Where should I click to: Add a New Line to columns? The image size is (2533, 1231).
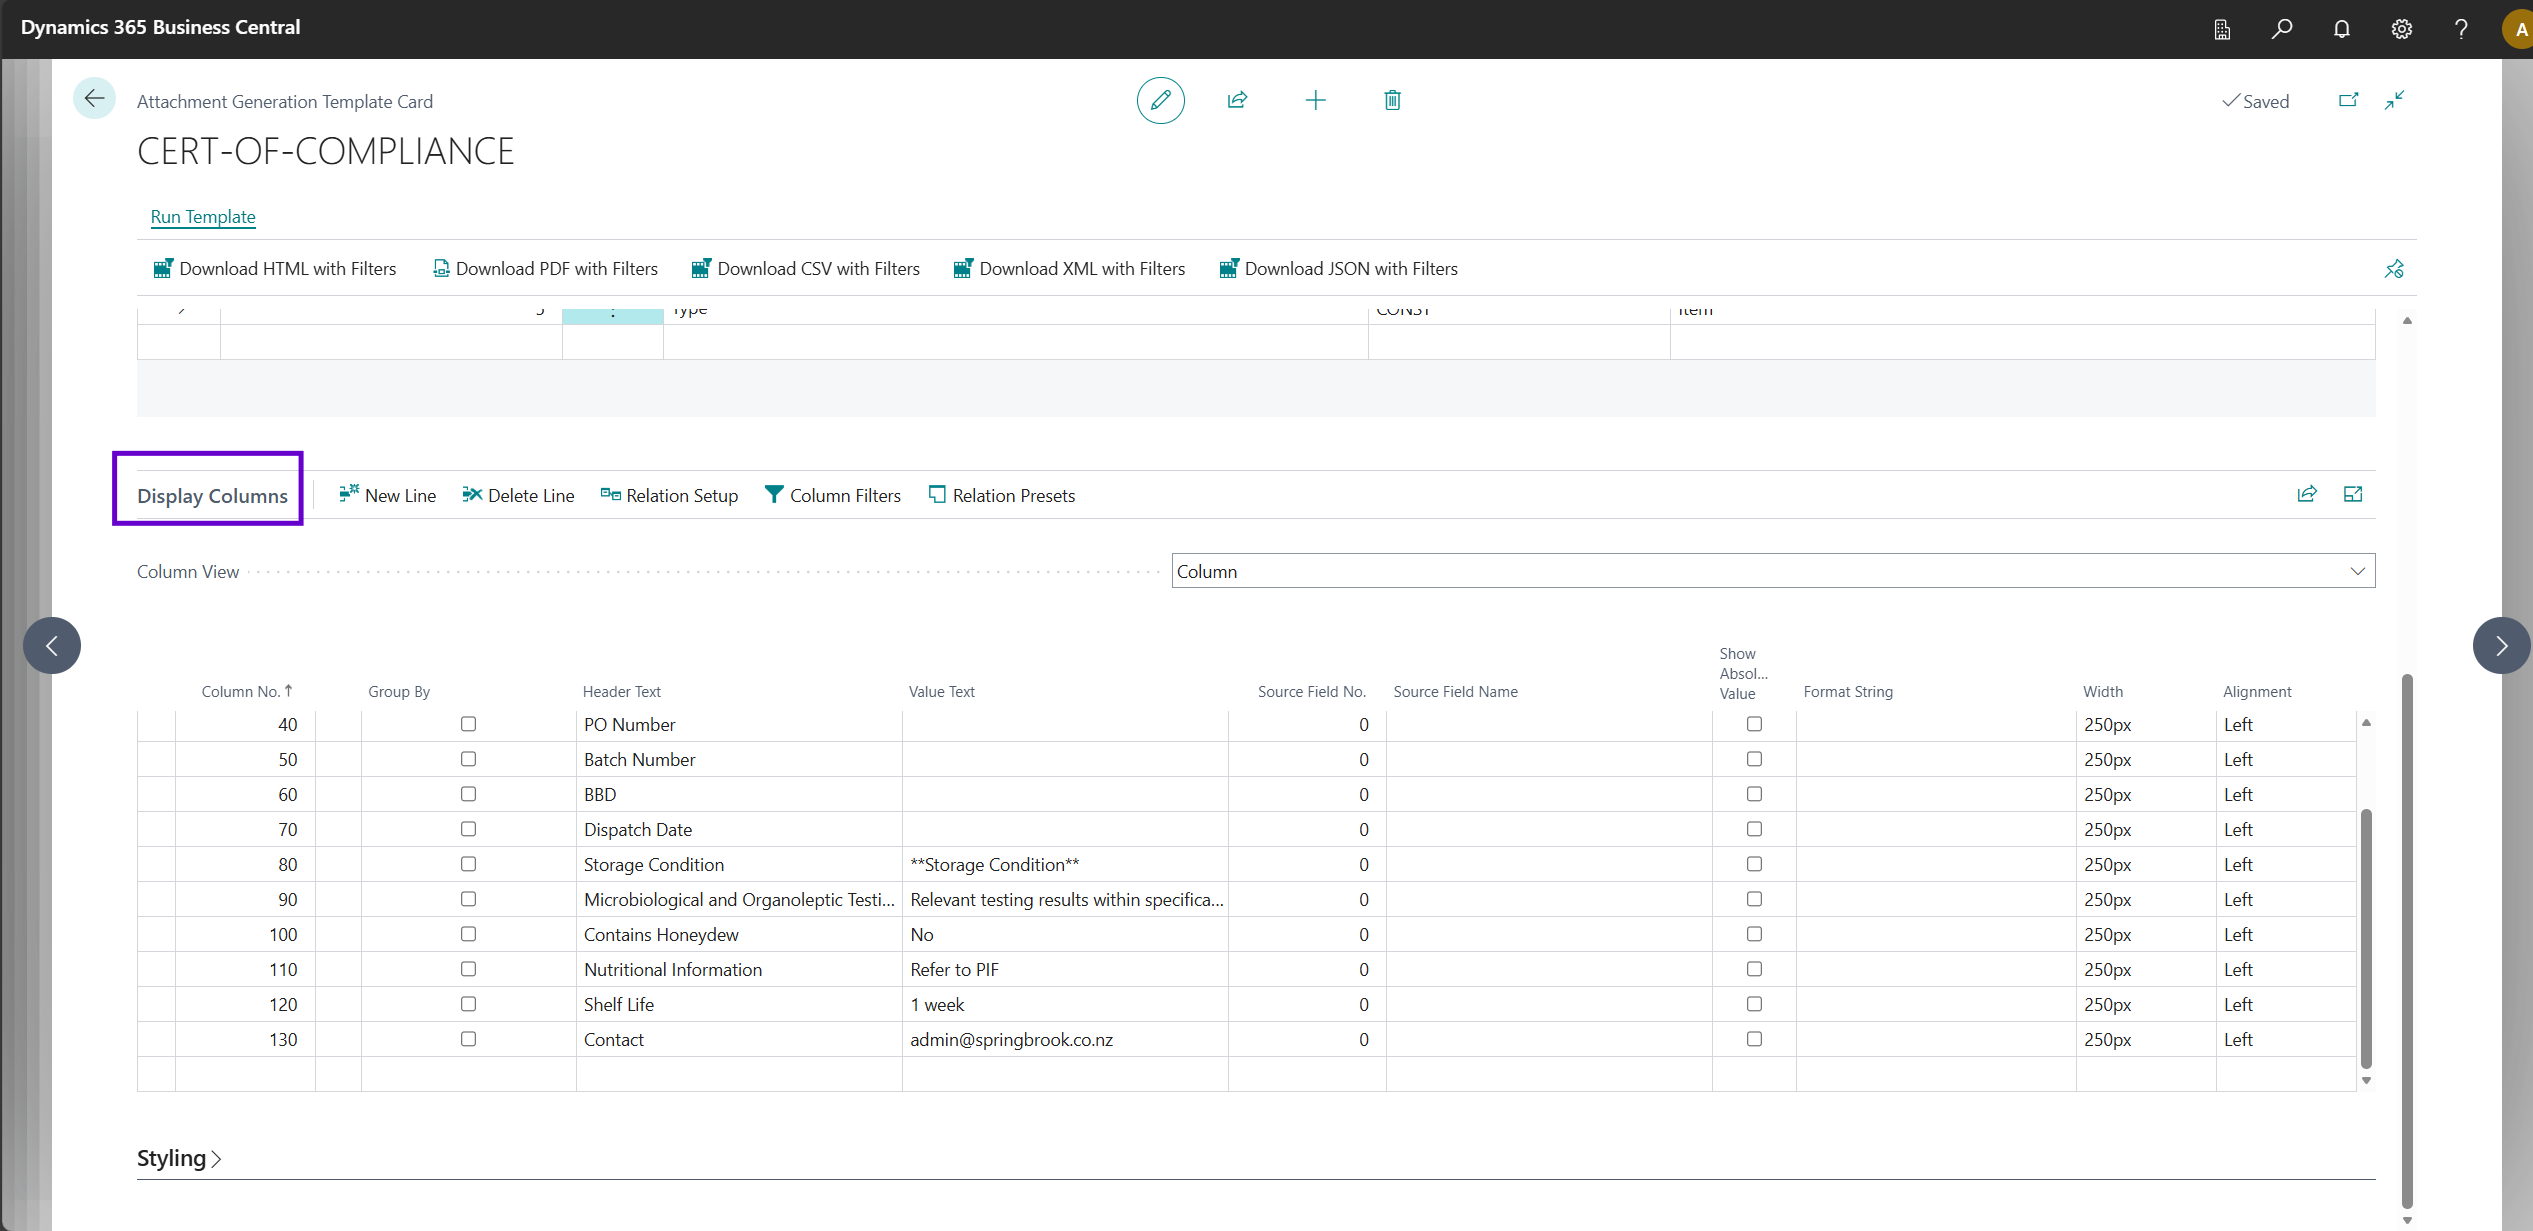pos(387,495)
